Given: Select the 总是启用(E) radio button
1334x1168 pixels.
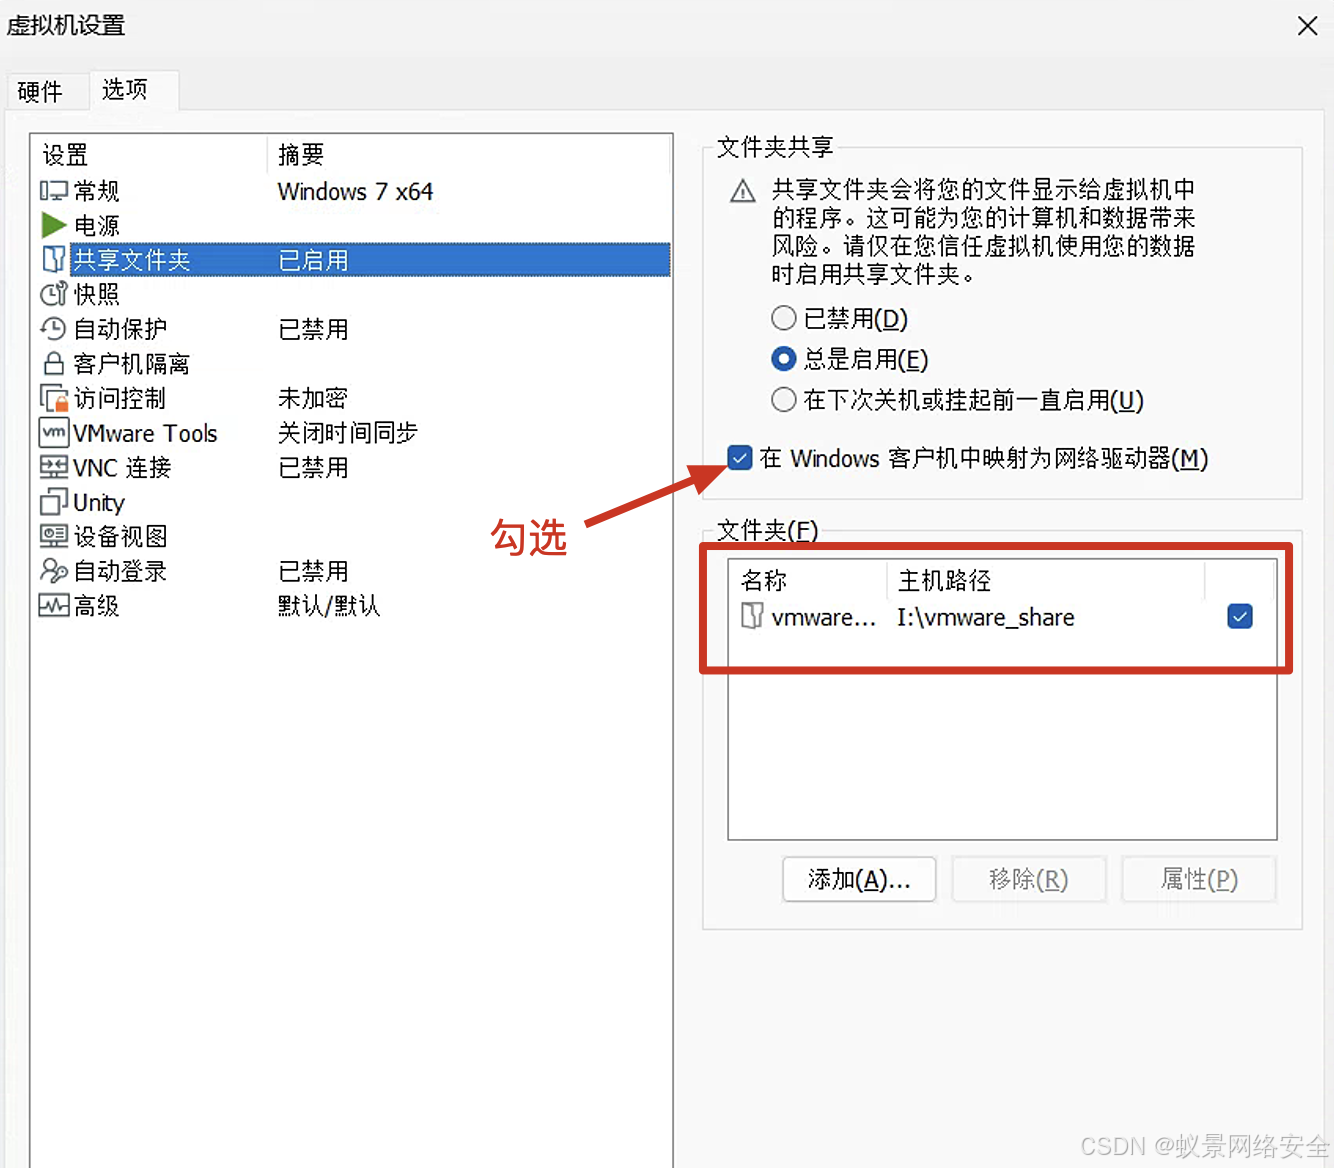Looking at the screenshot, I should [784, 359].
